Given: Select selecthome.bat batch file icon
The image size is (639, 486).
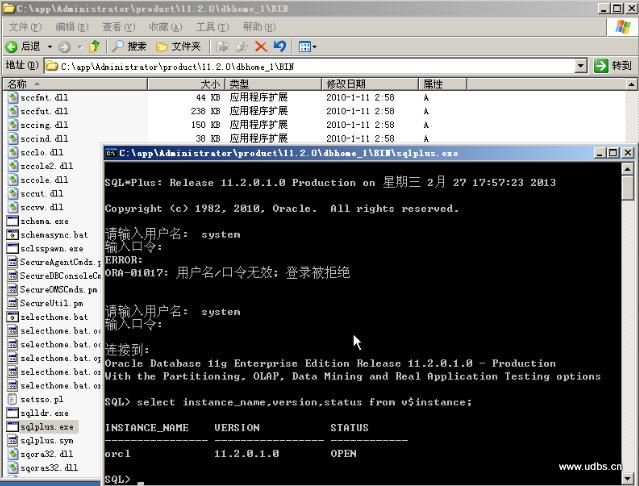Looking at the screenshot, I should [13, 317].
